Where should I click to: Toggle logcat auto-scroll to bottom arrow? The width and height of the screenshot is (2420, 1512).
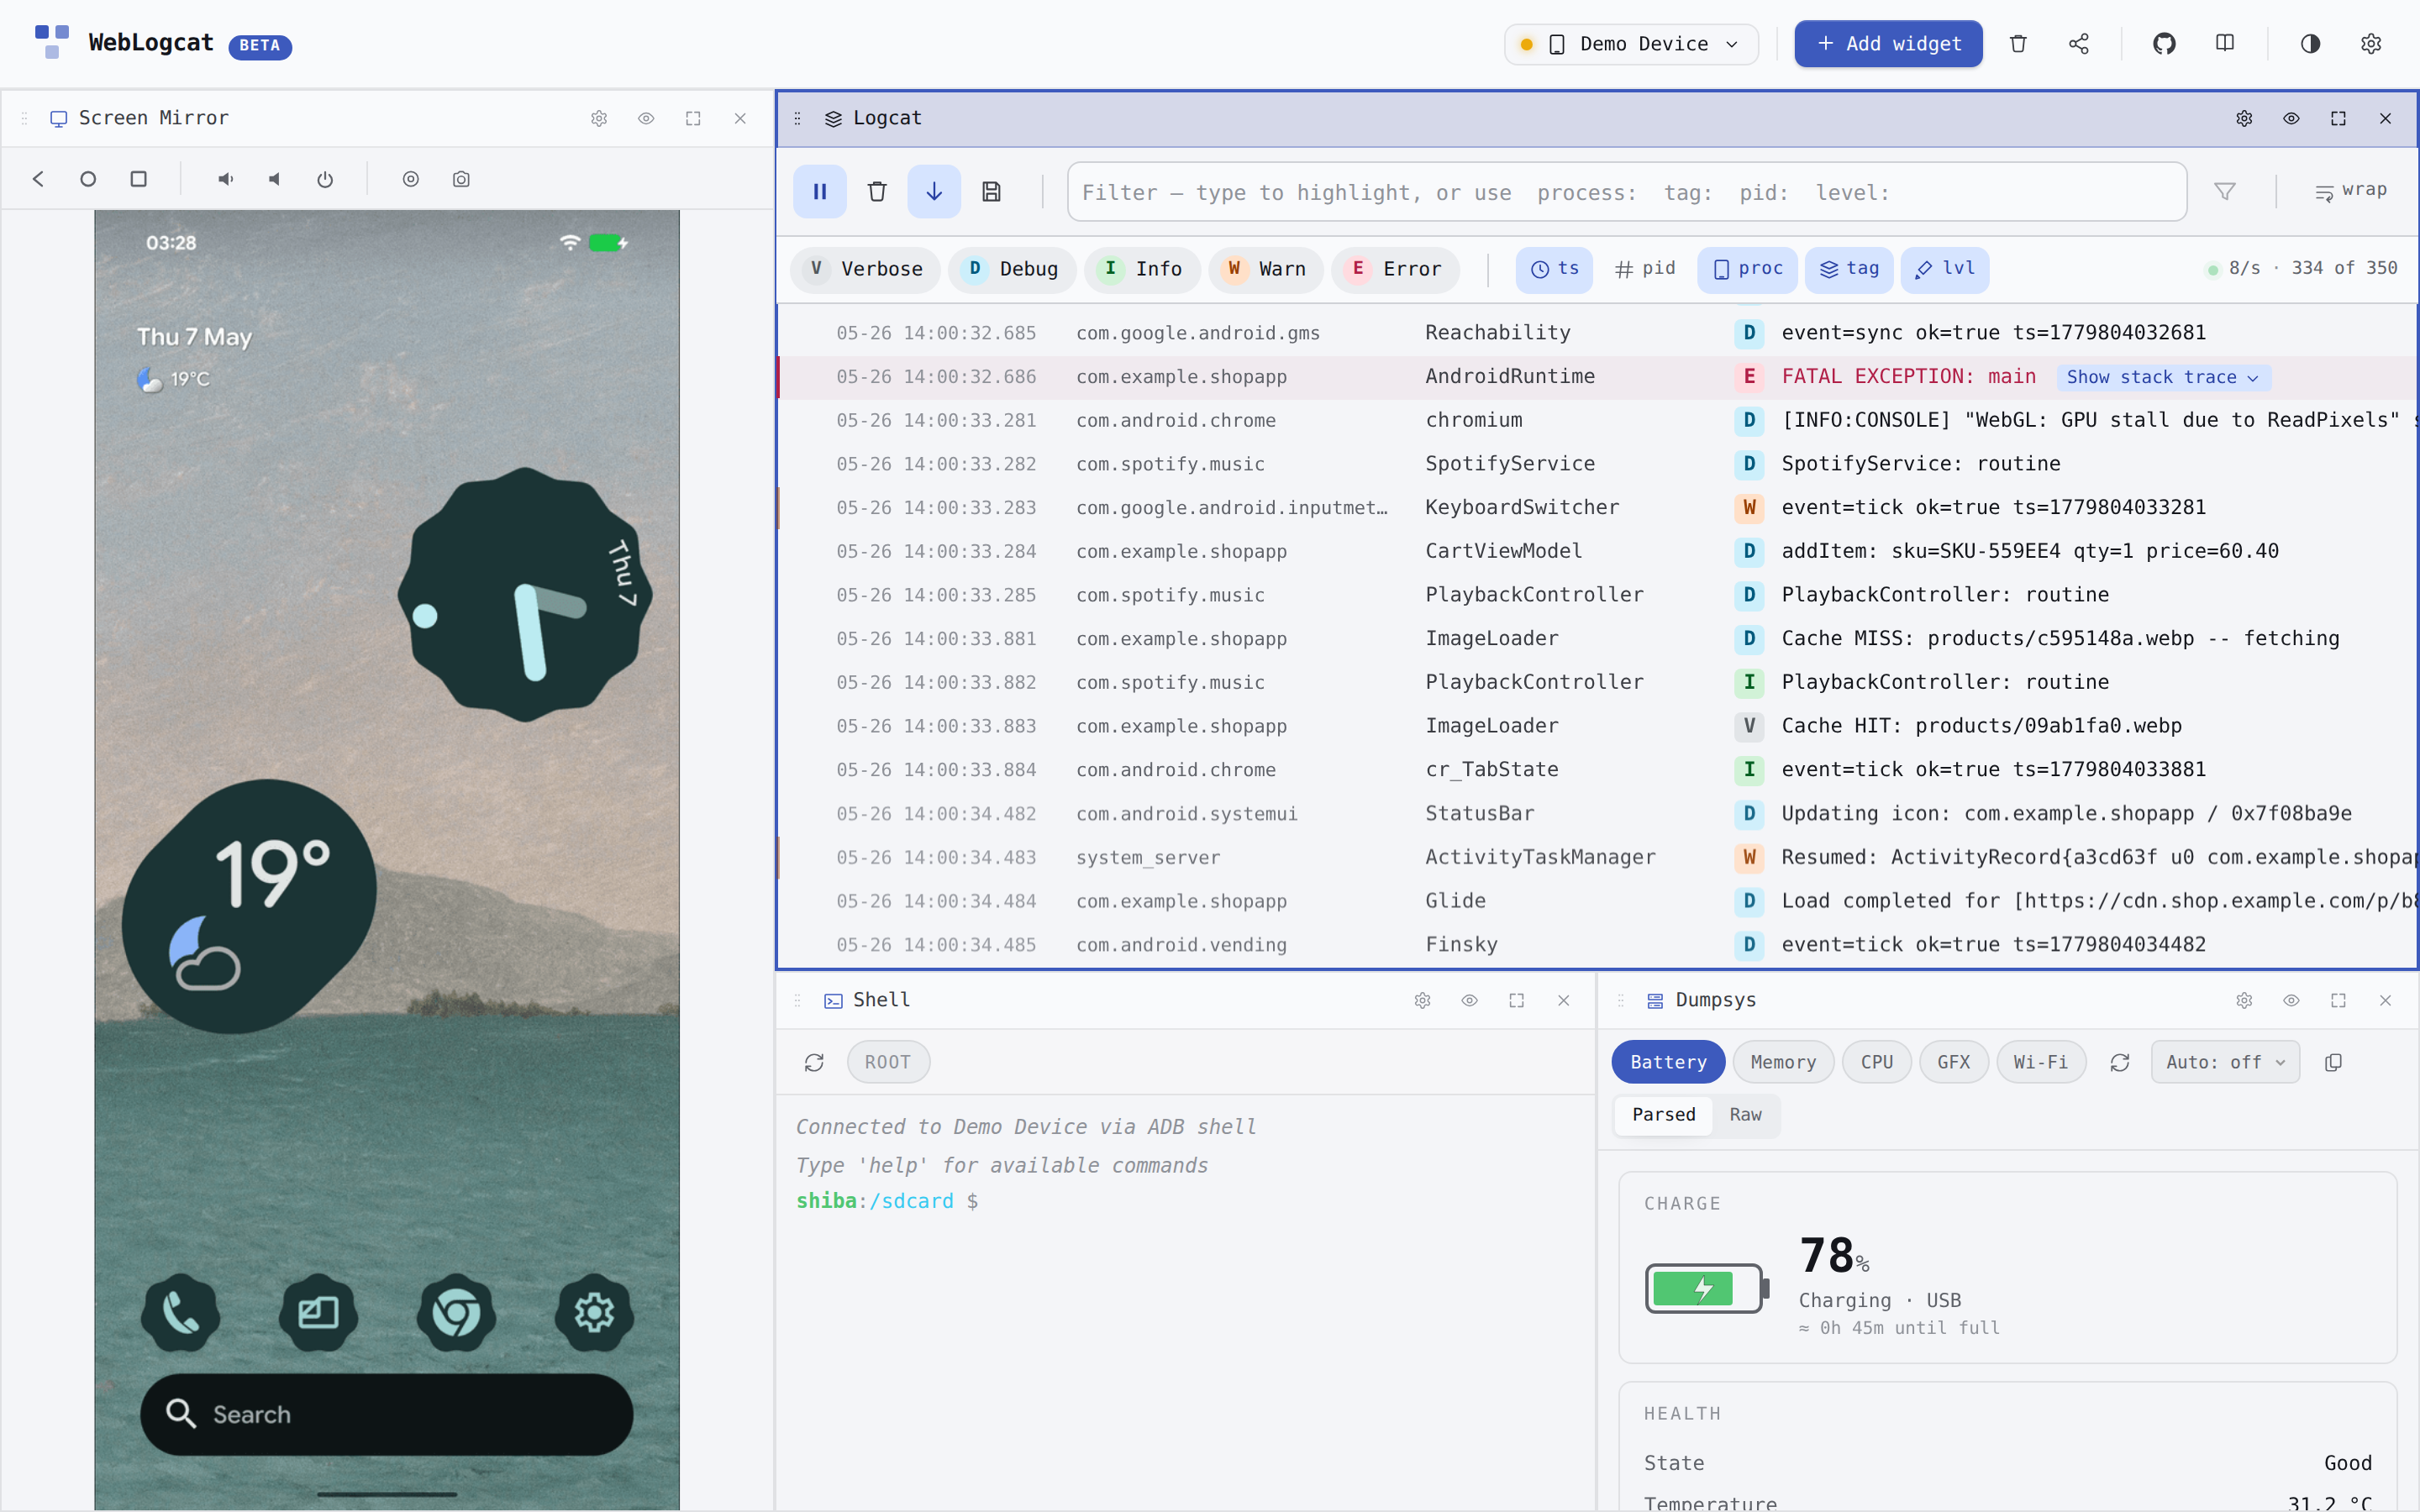[x=934, y=192]
